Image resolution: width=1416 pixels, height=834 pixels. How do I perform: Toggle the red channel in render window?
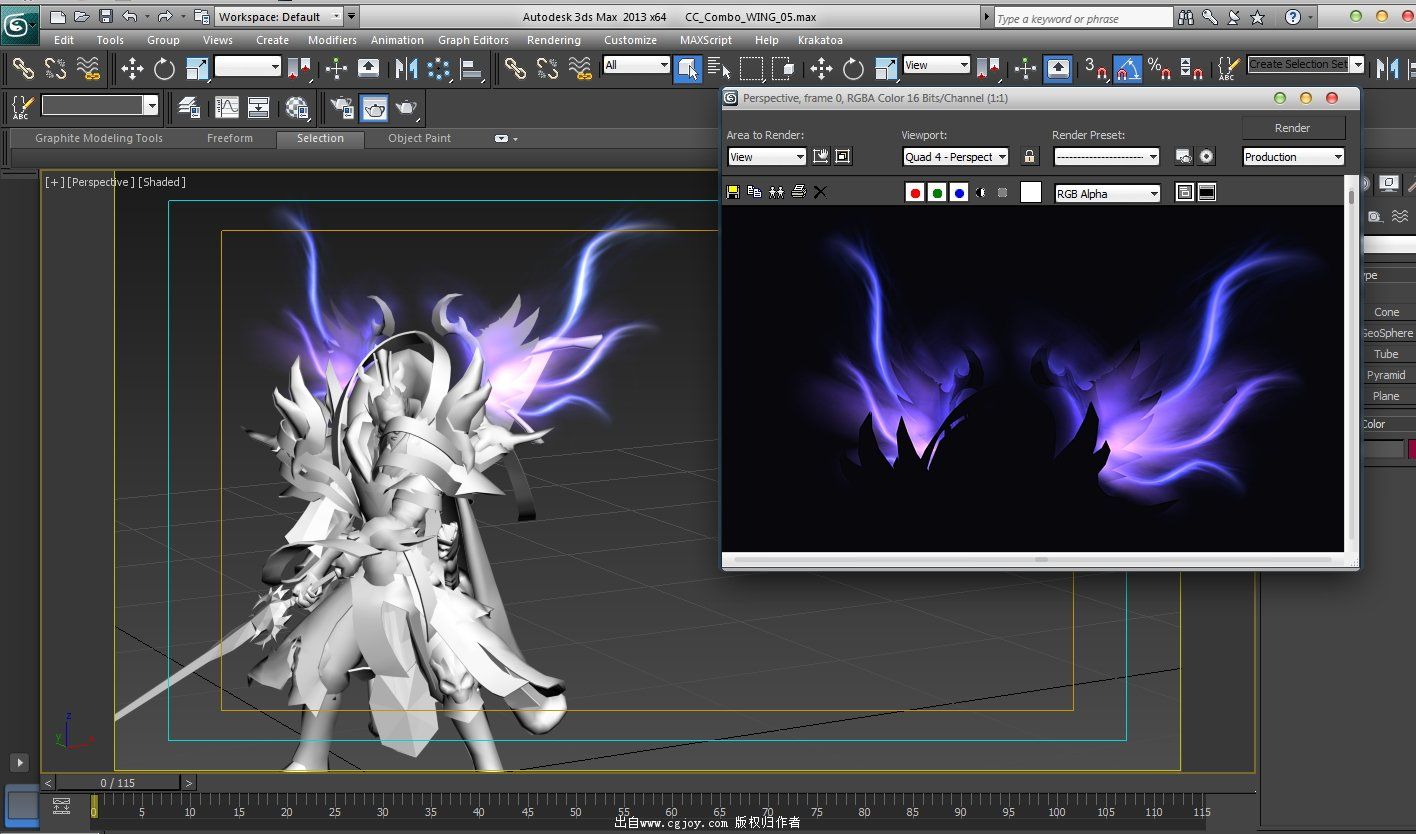tap(914, 193)
